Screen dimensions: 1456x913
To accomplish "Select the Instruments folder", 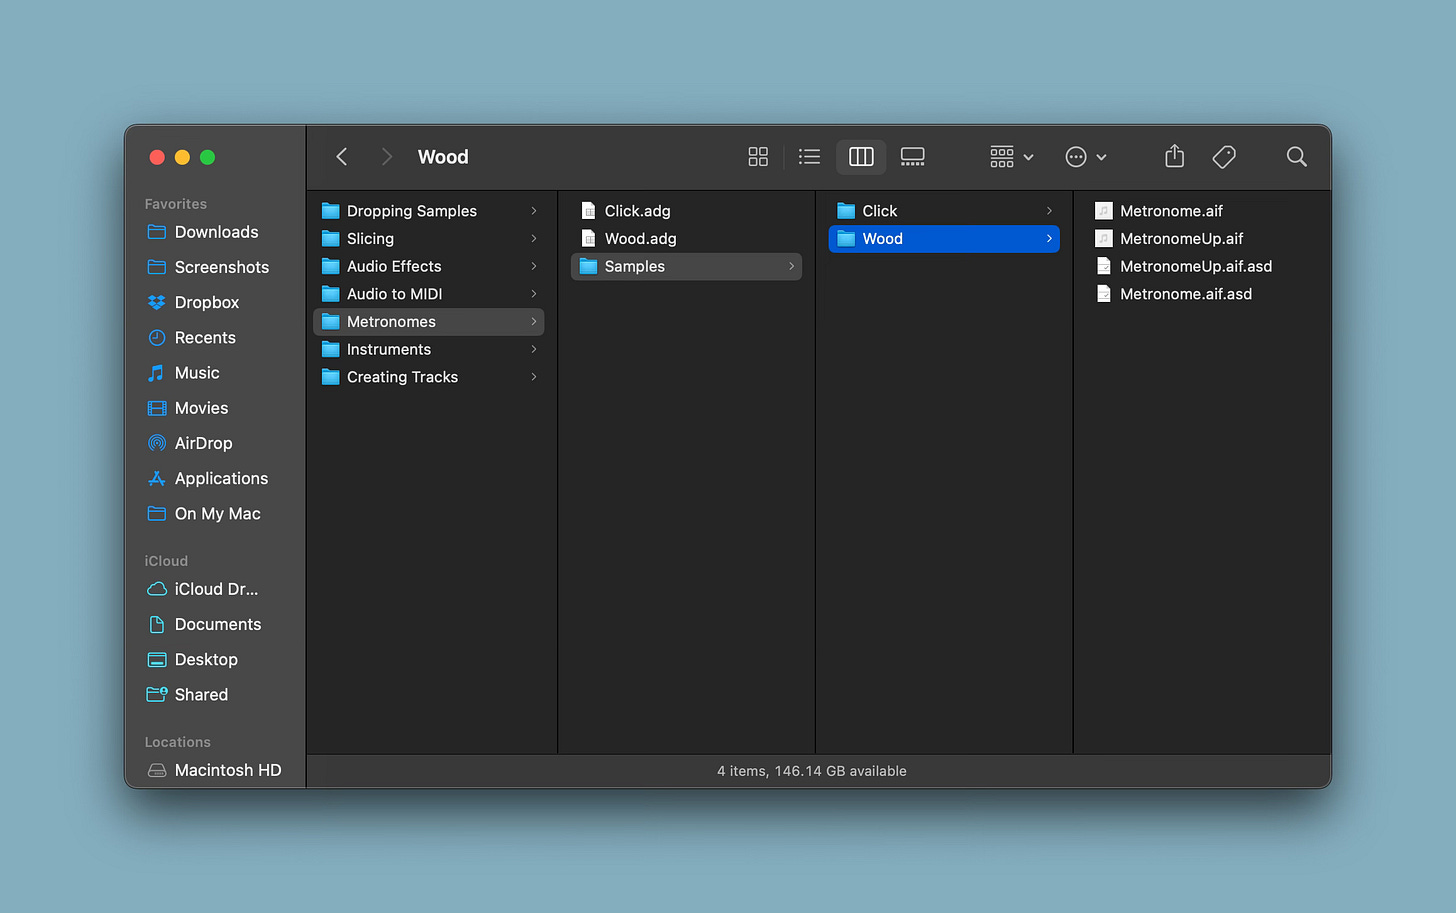I will pyautogui.click(x=429, y=349).
